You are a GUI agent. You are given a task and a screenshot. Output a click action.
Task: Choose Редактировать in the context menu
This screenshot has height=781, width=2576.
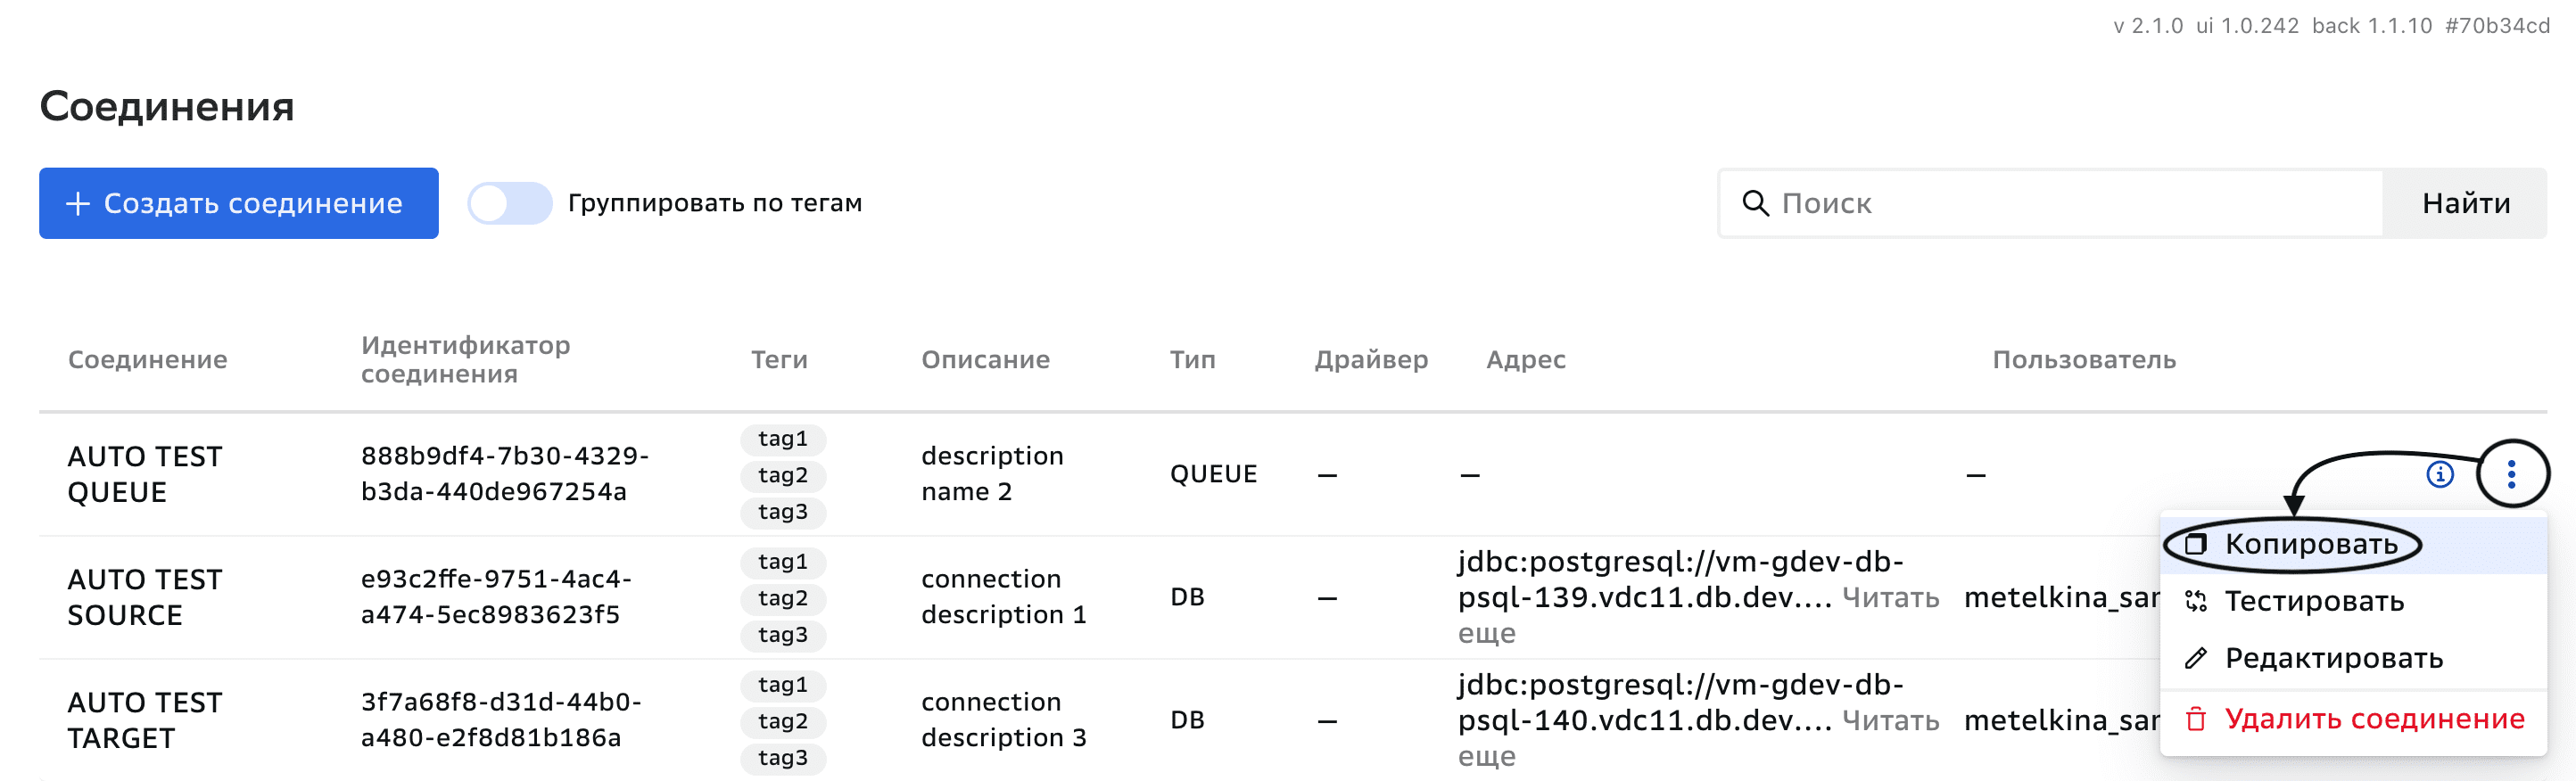click(2334, 658)
